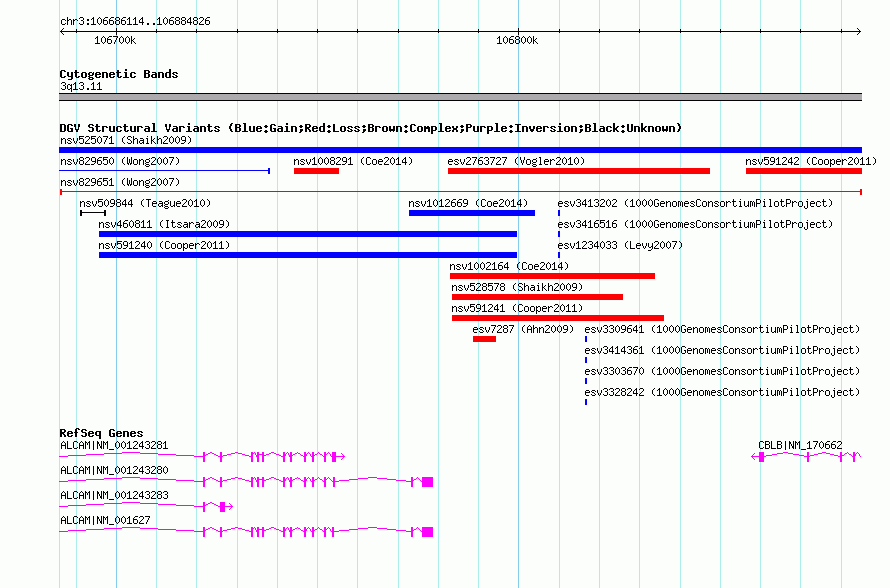Open the nsv460811 (Itsara2009) label

[164, 224]
